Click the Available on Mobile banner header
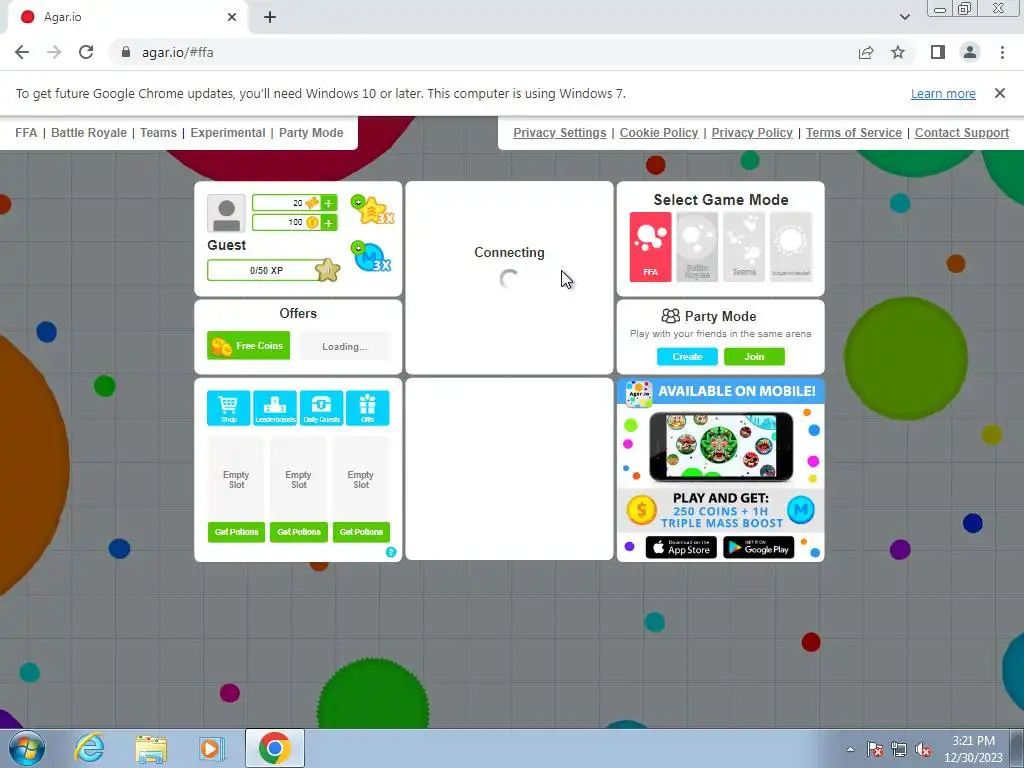Viewport: 1024px width, 768px height. [x=721, y=391]
